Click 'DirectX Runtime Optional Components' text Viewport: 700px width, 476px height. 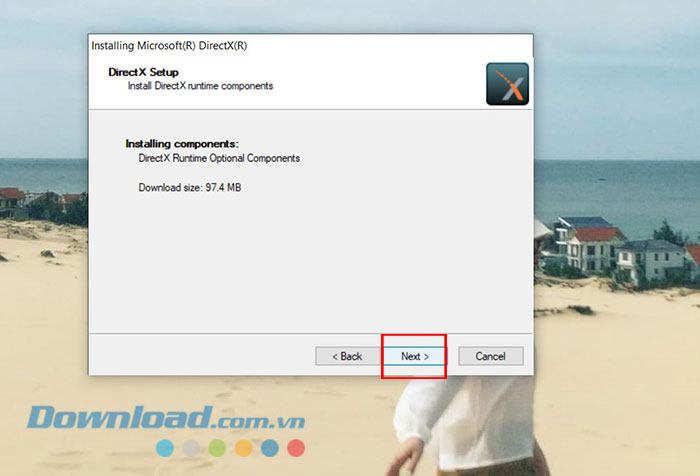click(219, 158)
